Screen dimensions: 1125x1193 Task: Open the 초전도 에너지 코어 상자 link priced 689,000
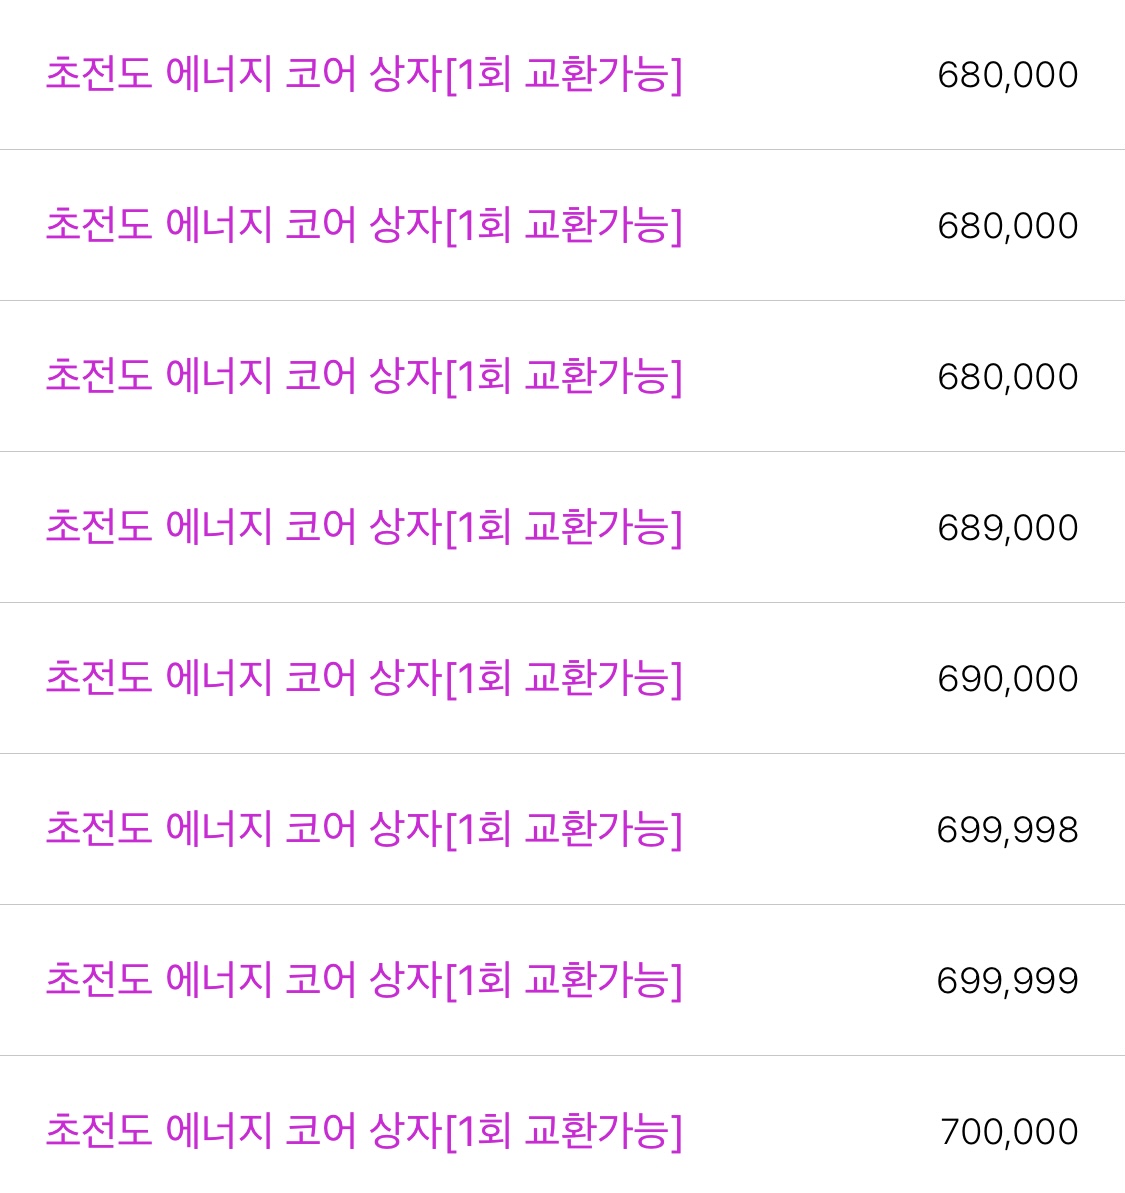(364, 527)
